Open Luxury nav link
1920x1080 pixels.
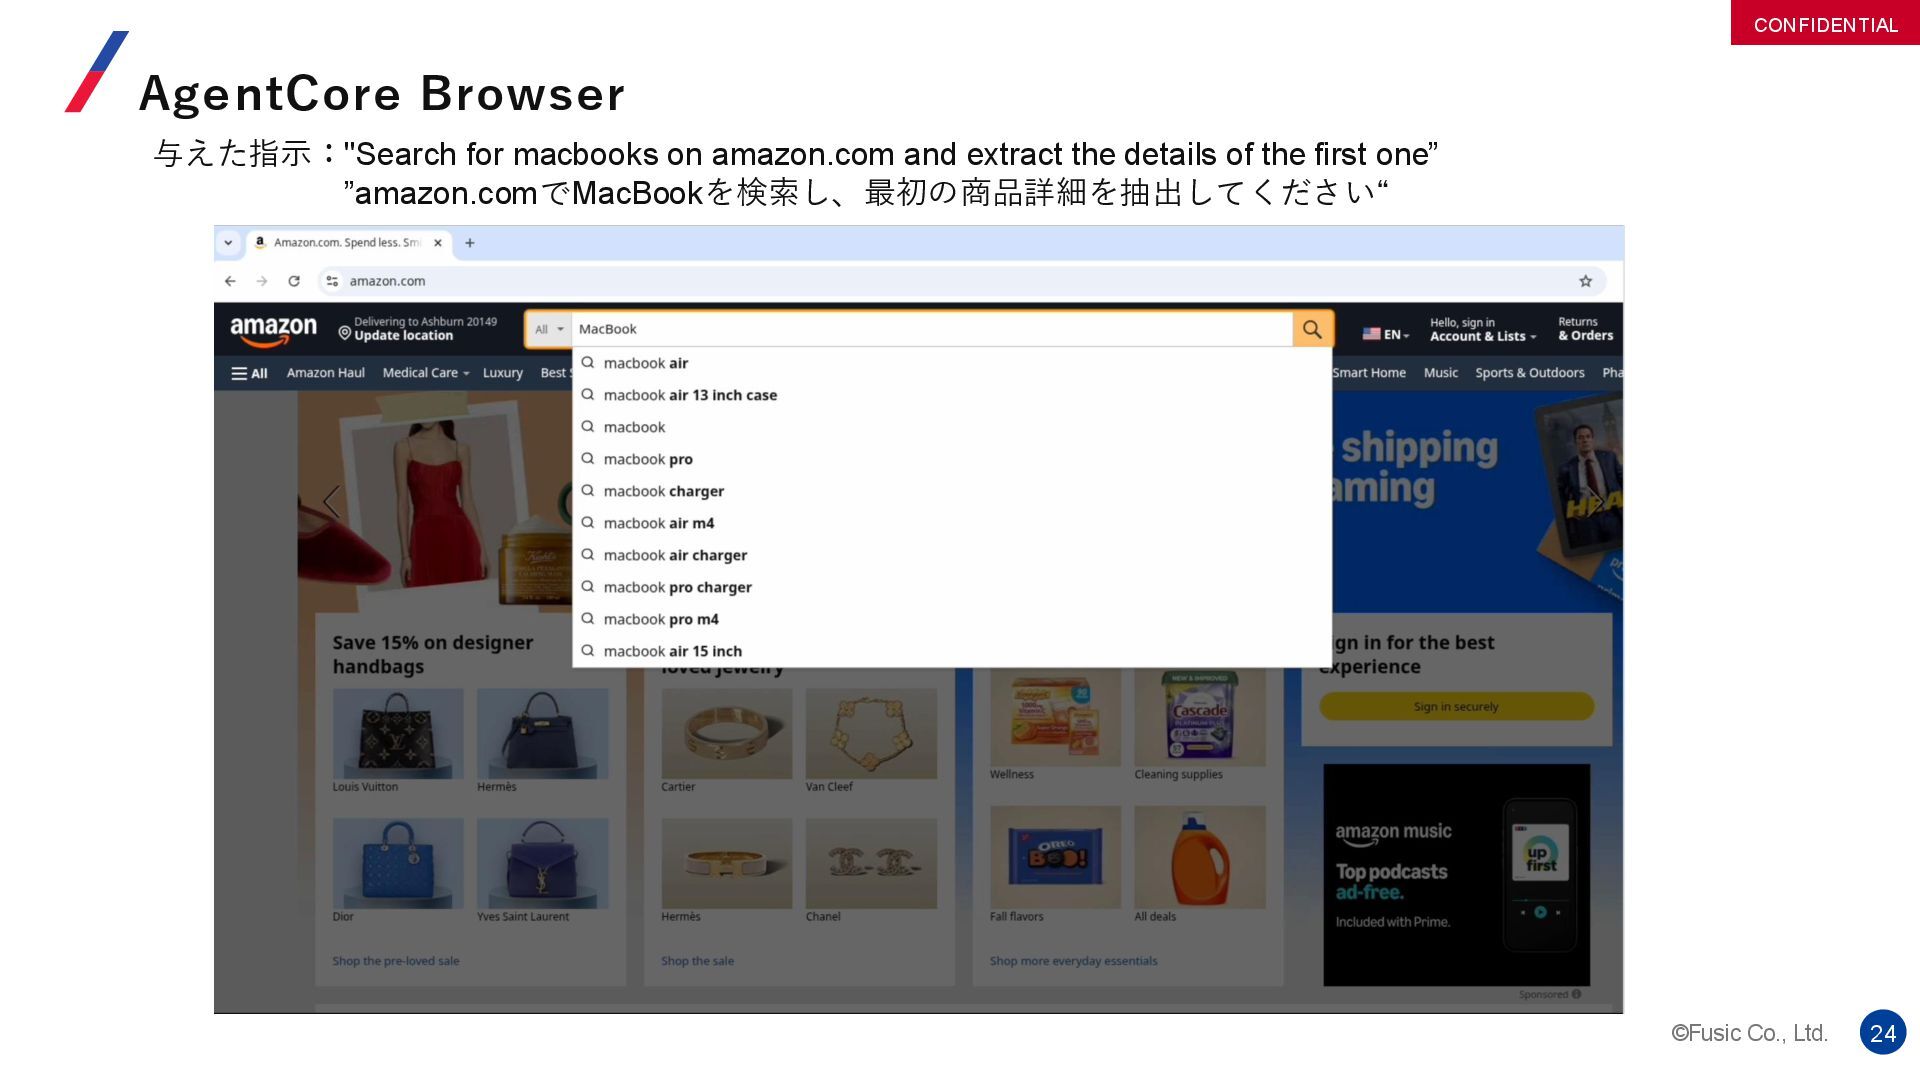coord(502,373)
